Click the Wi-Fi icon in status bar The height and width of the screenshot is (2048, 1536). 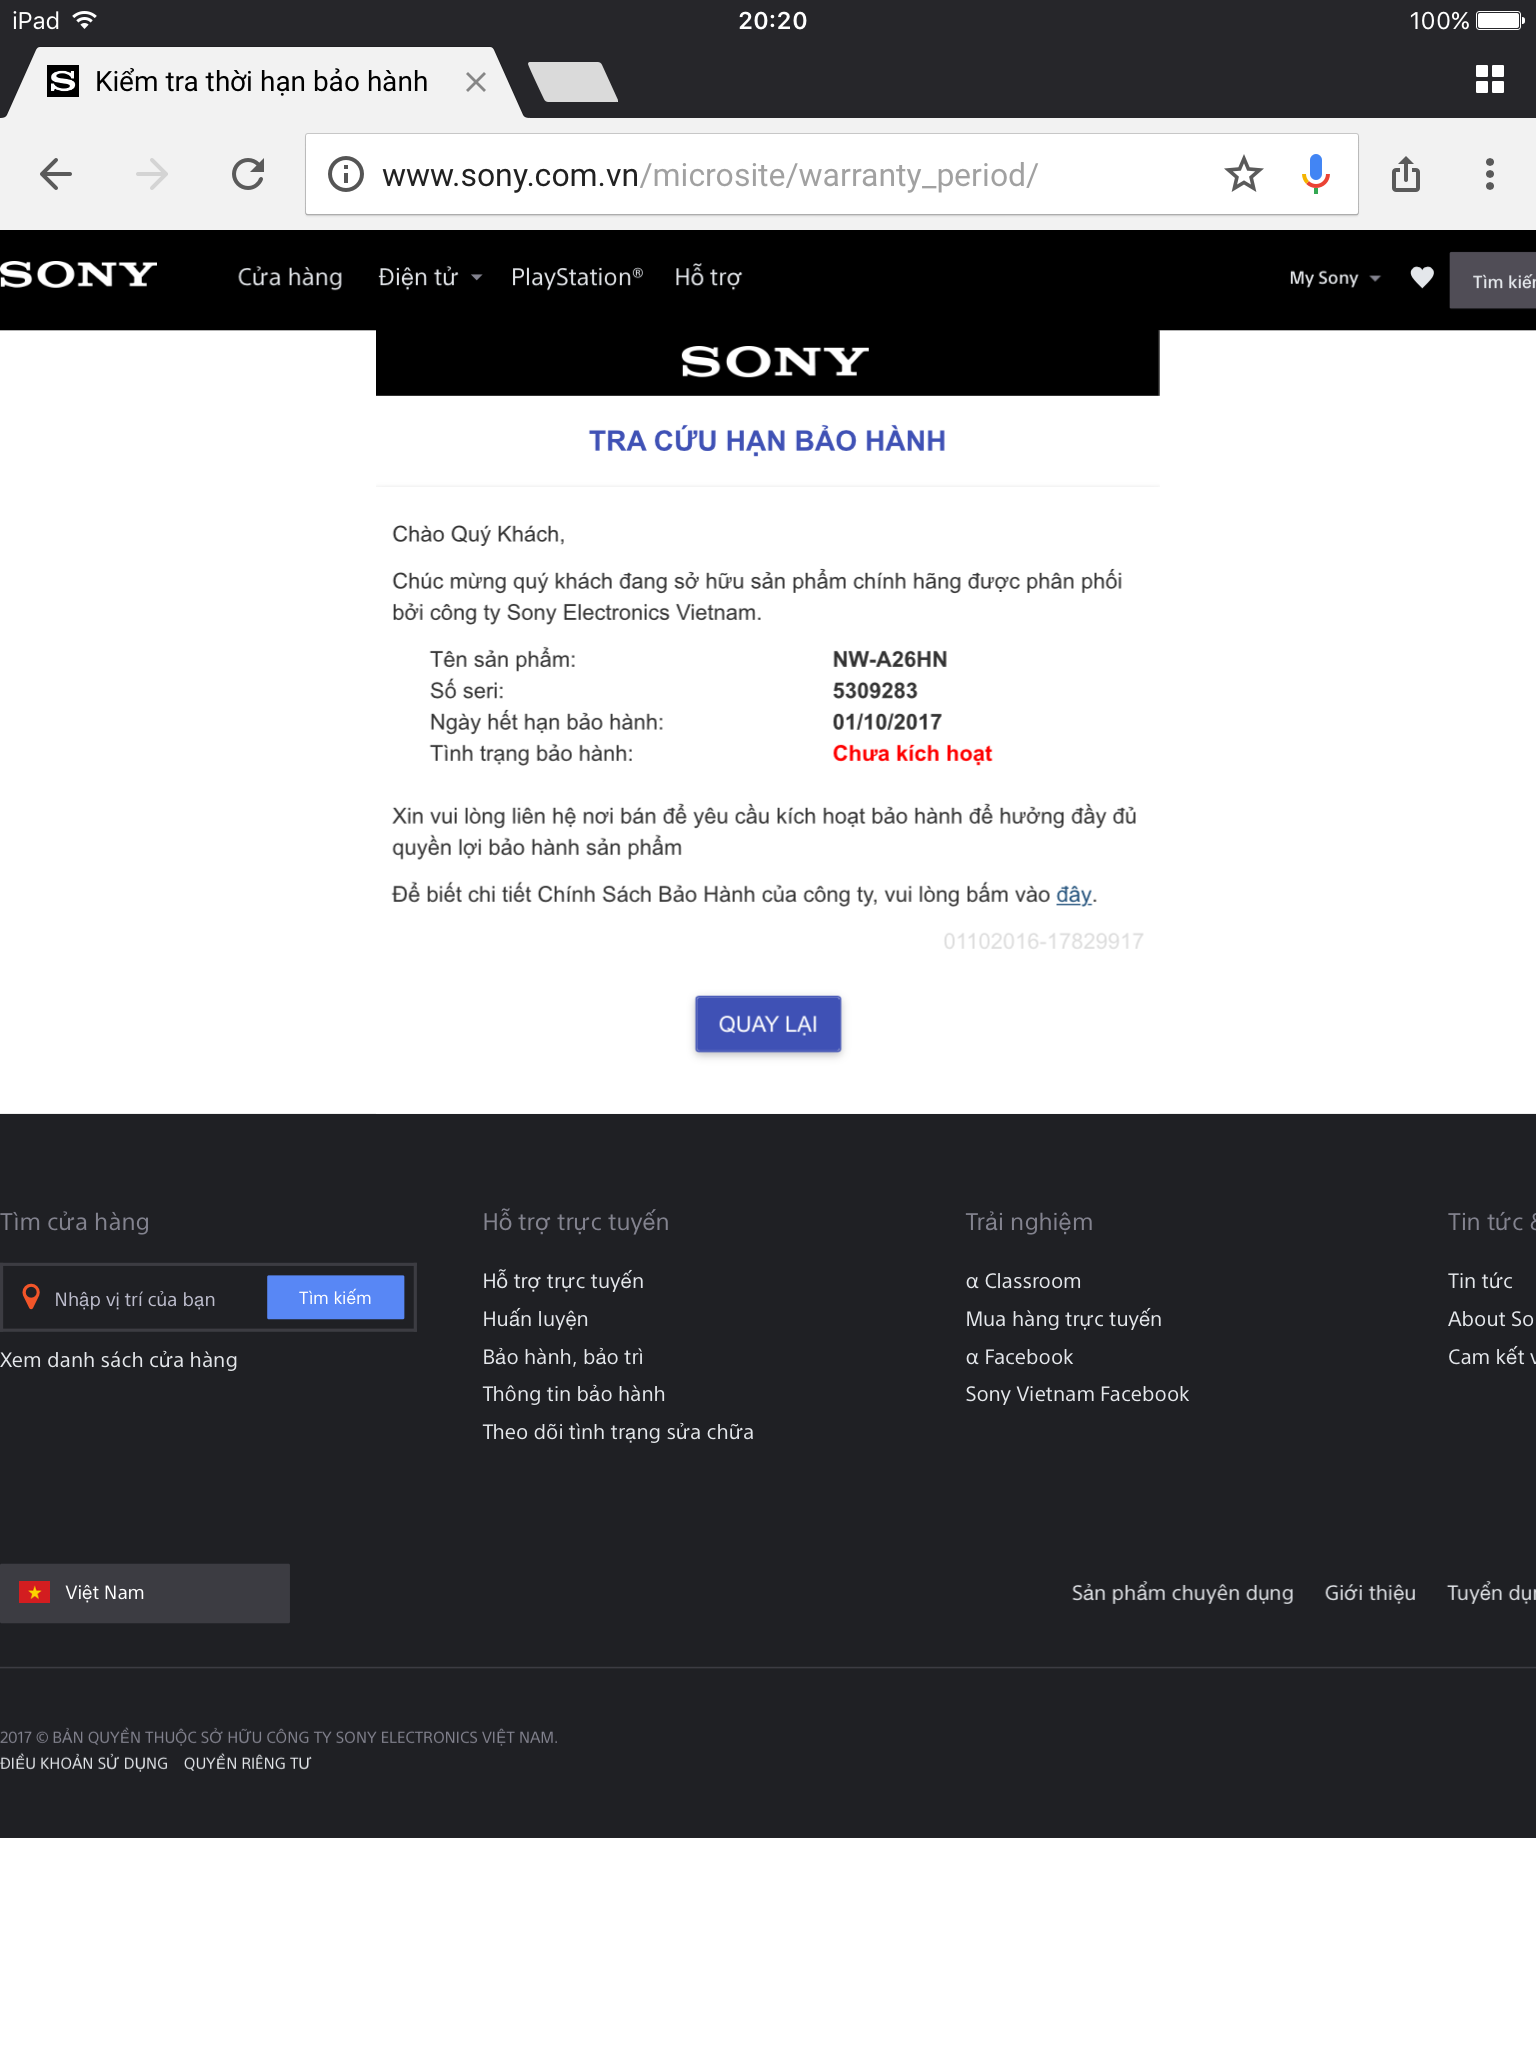(x=85, y=20)
